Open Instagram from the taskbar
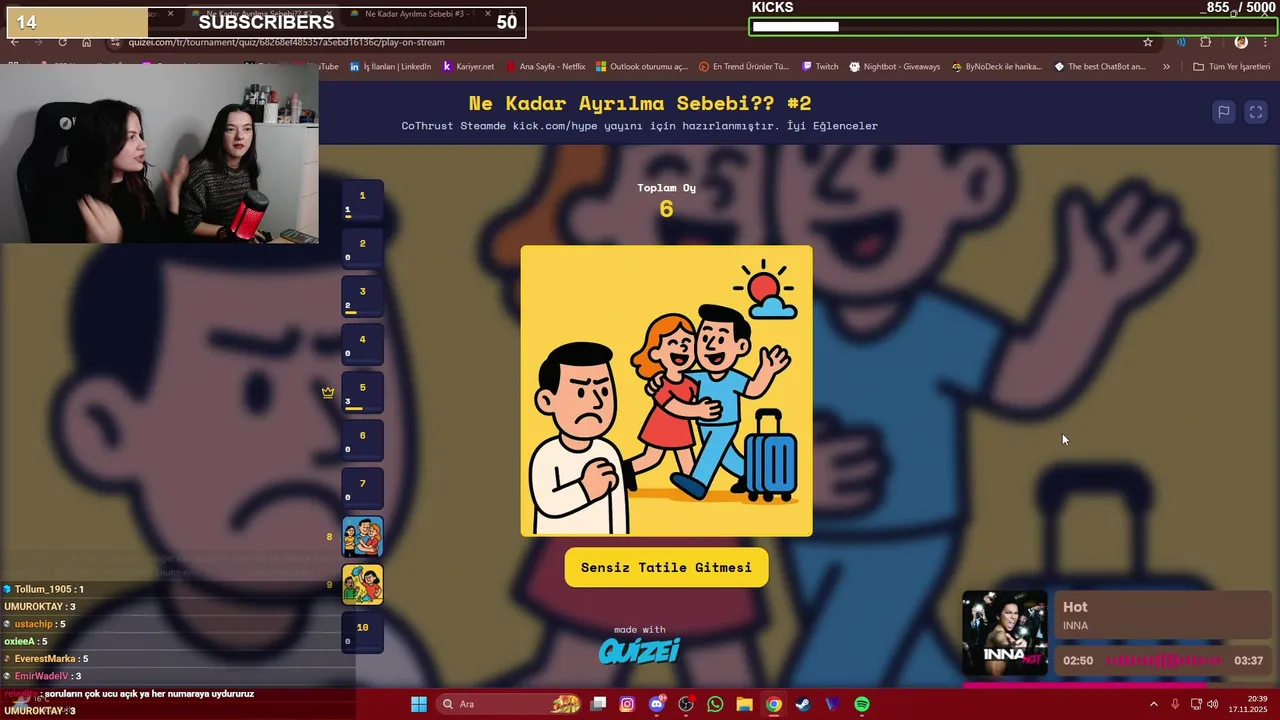The height and width of the screenshot is (720, 1280). 627,704
